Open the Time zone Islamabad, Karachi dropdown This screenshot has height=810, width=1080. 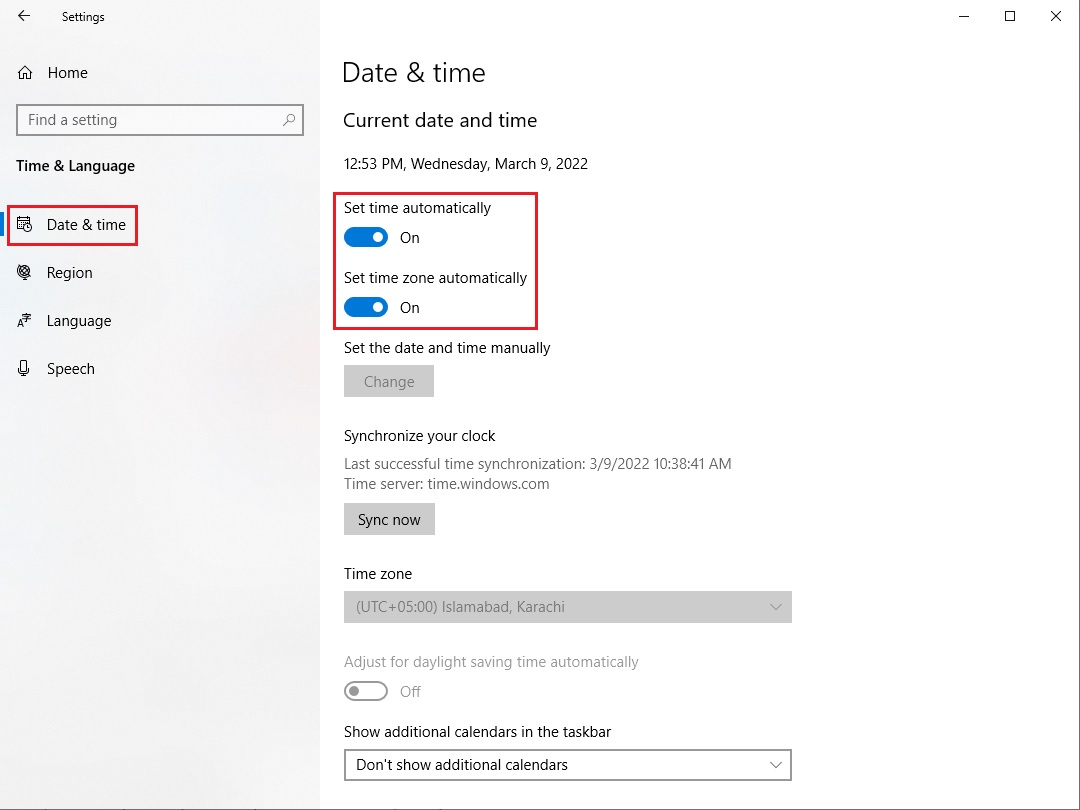point(568,607)
